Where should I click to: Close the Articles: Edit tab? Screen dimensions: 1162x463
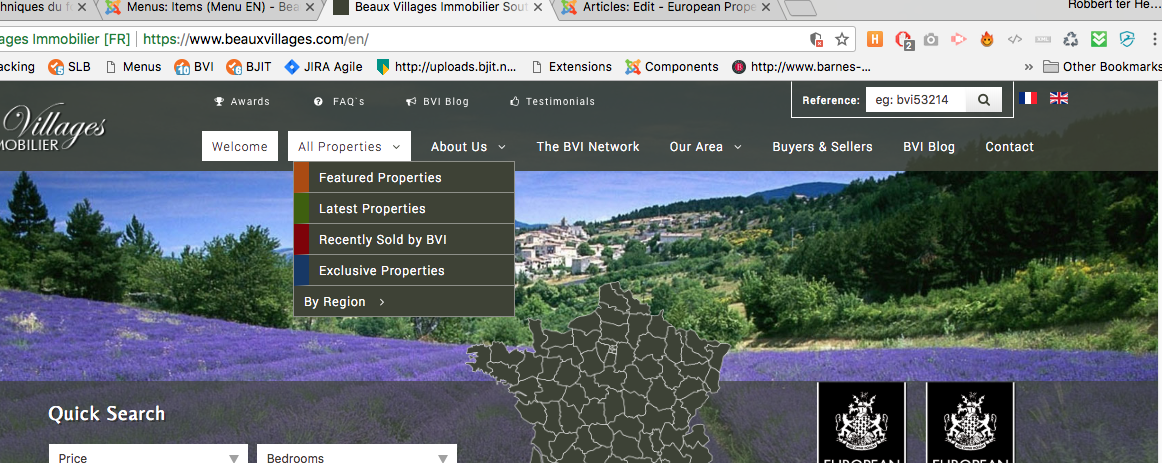(x=766, y=8)
